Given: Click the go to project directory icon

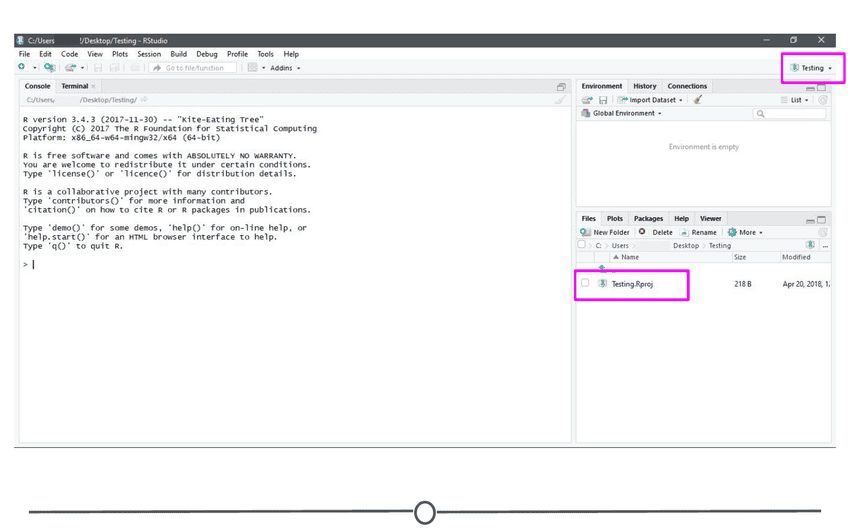Looking at the screenshot, I should pyautogui.click(x=810, y=245).
